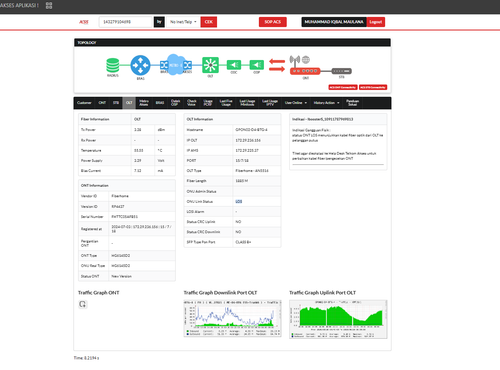Select the Fiber Length row

tap(232, 181)
